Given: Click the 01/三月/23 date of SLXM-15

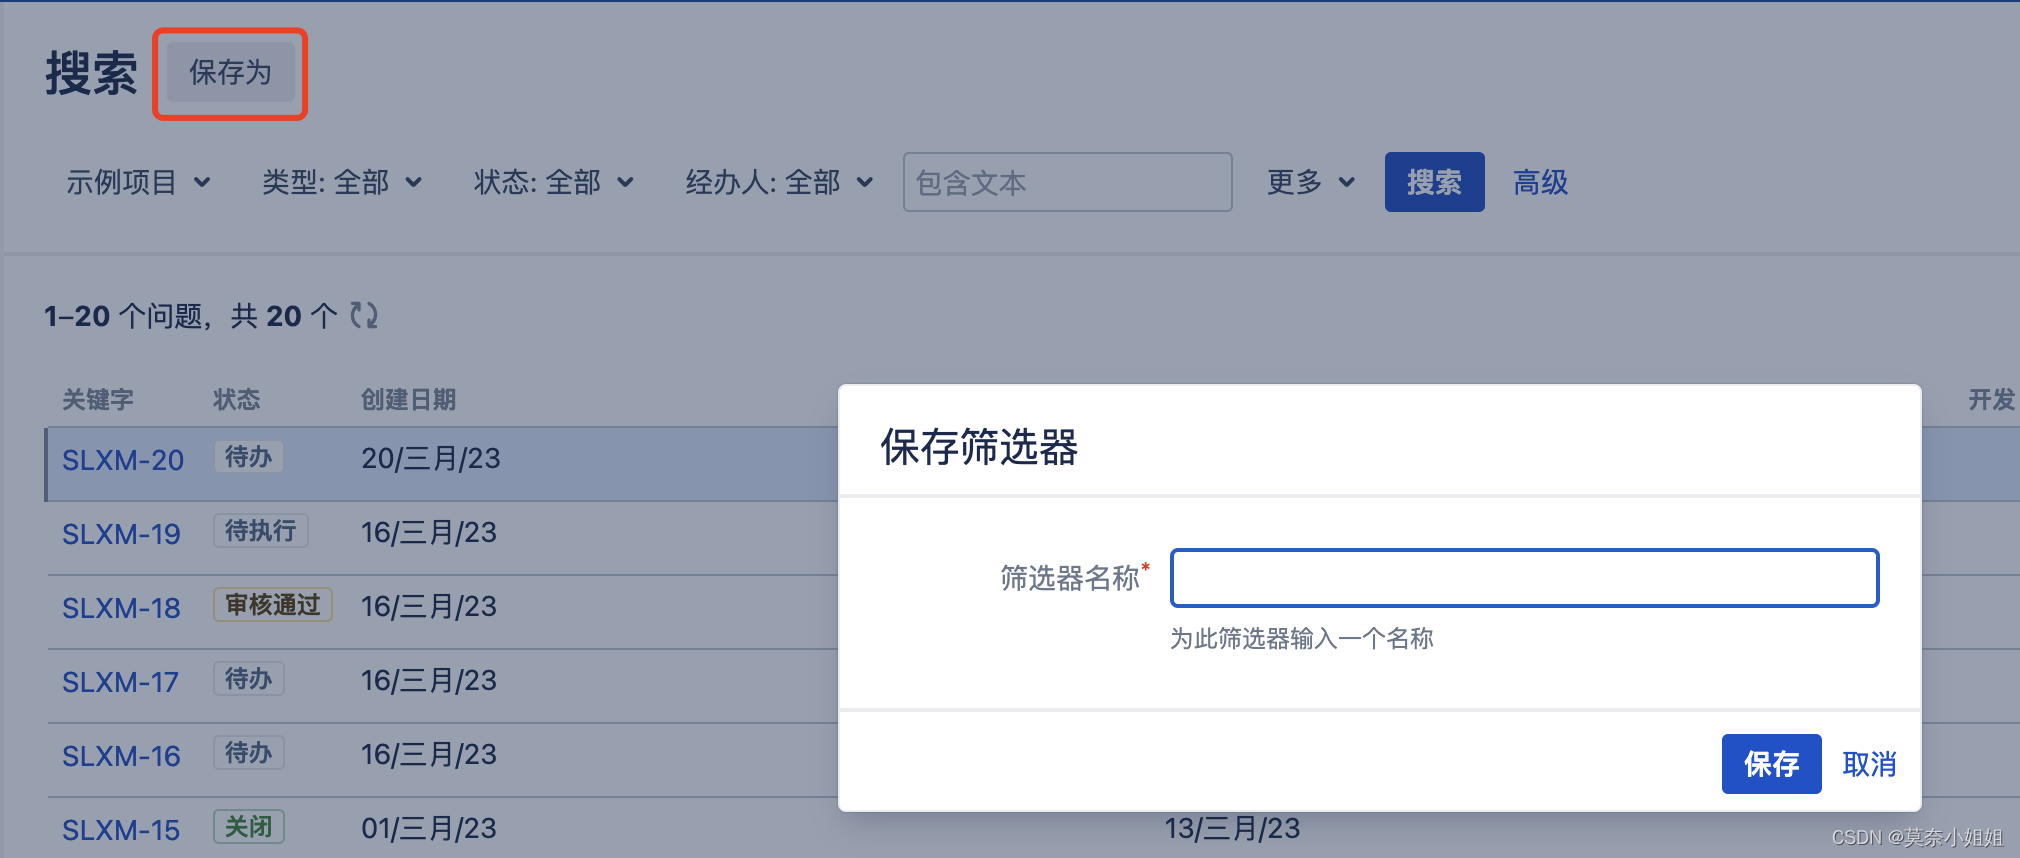Looking at the screenshot, I should coord(429,828).
